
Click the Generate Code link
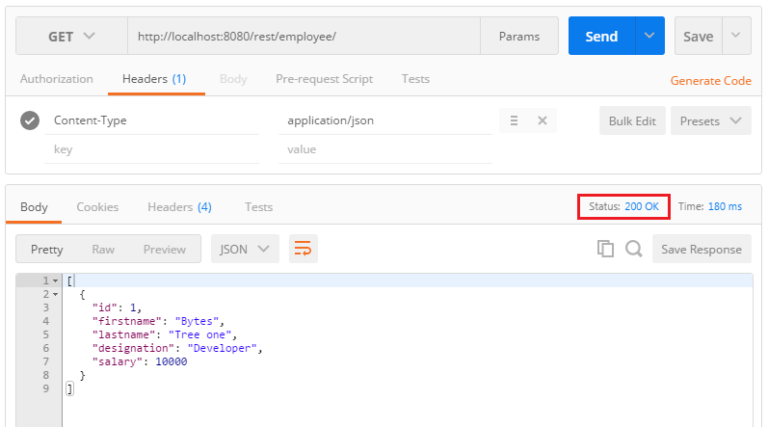pos(711,81)
